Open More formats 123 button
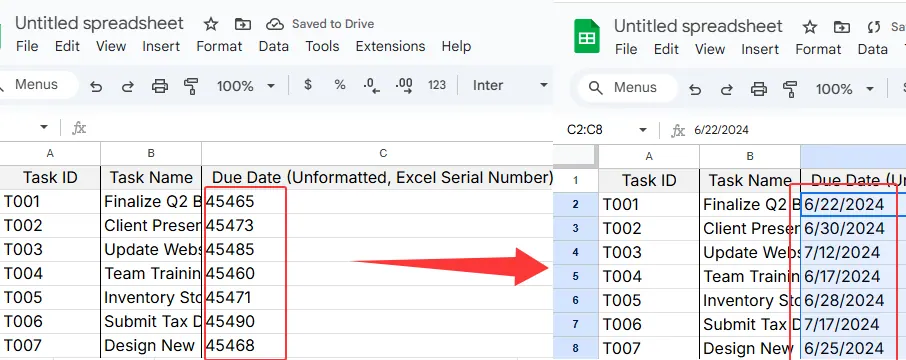This screenshot has height=360, width=906. click(x=437, y=85)
